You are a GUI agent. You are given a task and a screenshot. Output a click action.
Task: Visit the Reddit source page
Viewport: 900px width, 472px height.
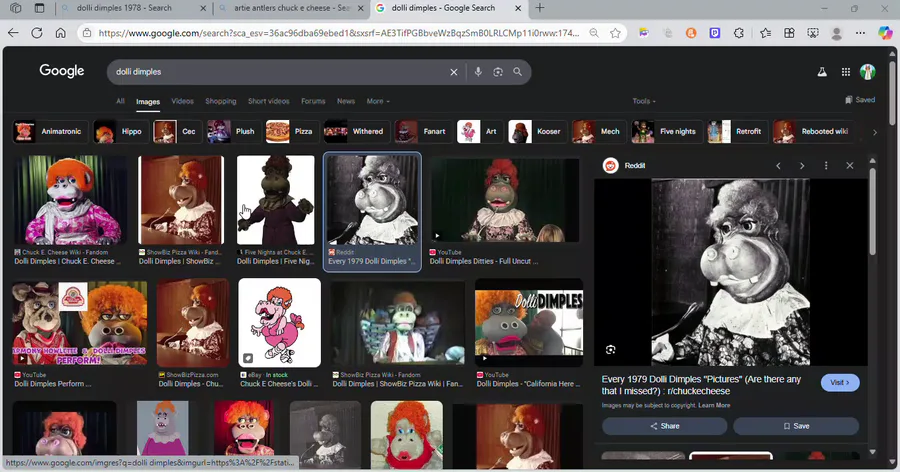point(840,382)
